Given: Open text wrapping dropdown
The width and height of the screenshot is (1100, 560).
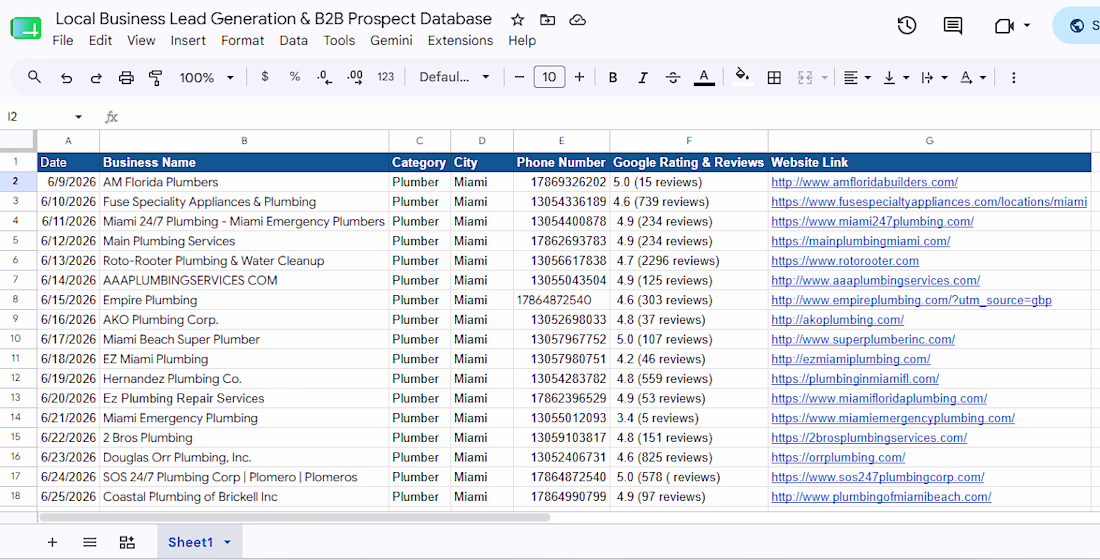Looking at the screenshot, I should tap(934, 77).
